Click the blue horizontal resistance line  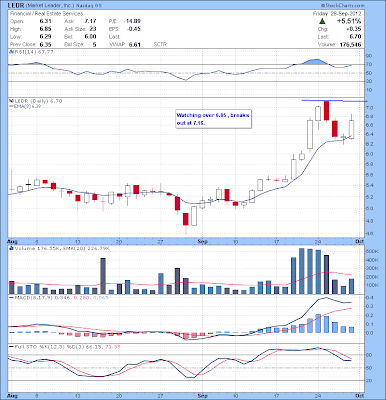click(334, 101)
